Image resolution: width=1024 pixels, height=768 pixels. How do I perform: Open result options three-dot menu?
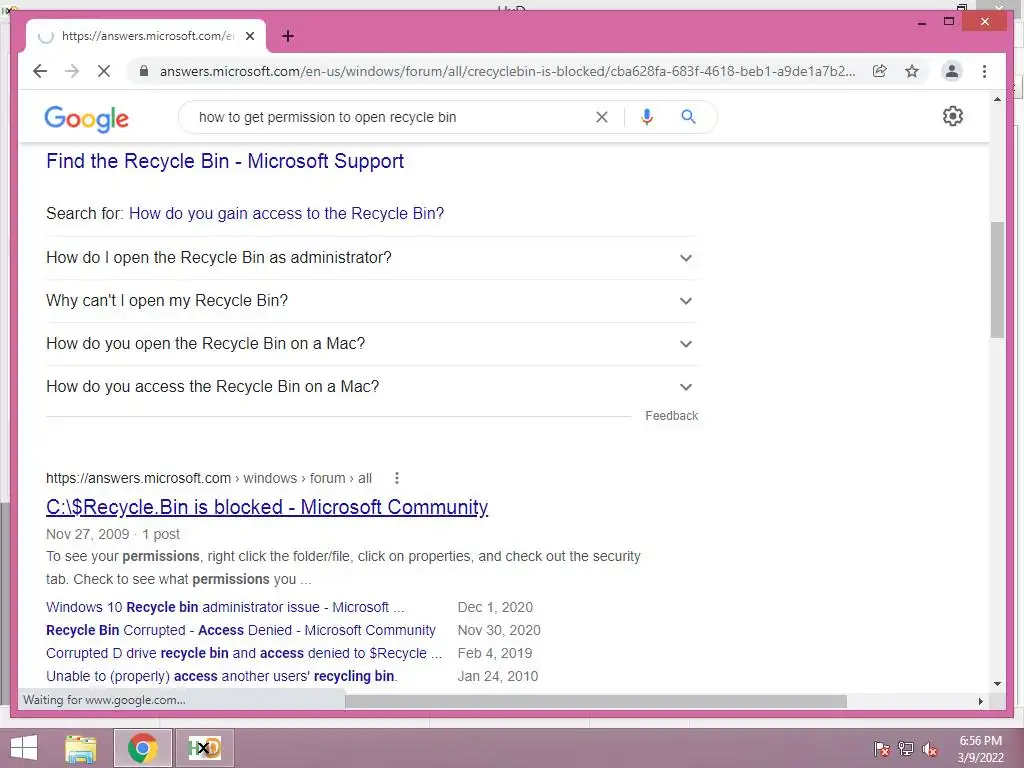coord(396,478)
